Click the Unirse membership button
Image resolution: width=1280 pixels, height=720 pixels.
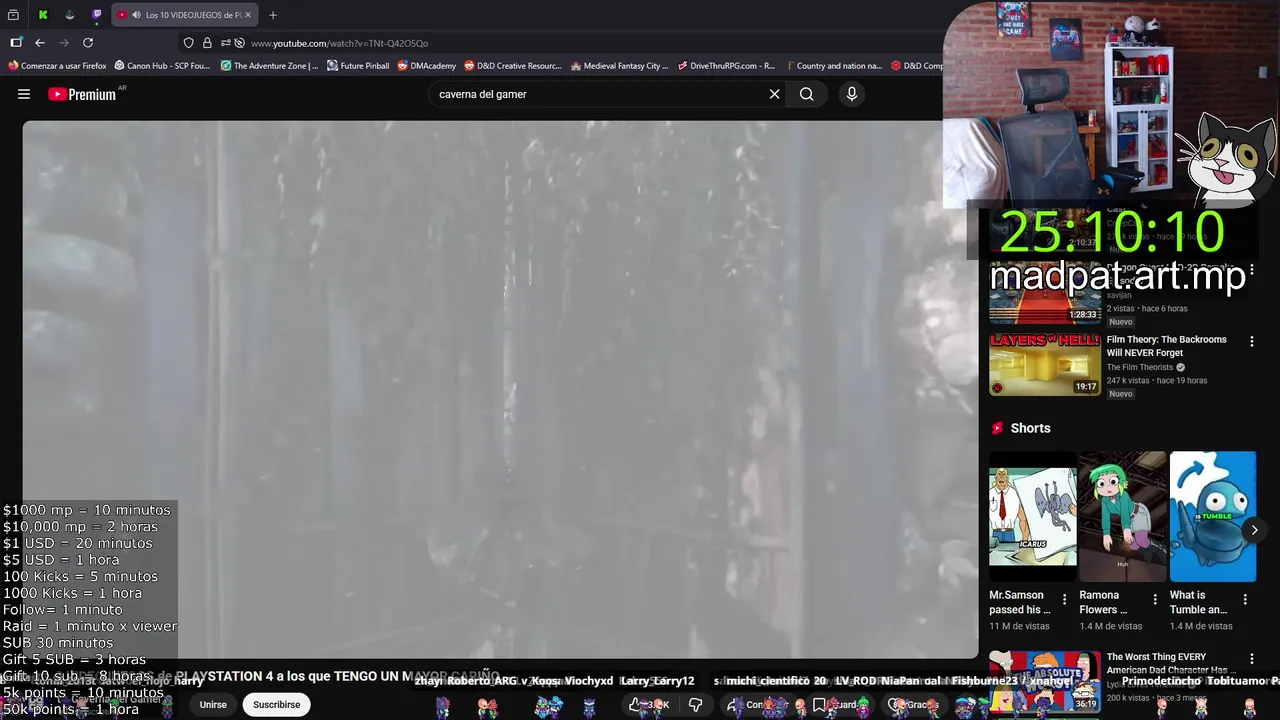point(213,704)
